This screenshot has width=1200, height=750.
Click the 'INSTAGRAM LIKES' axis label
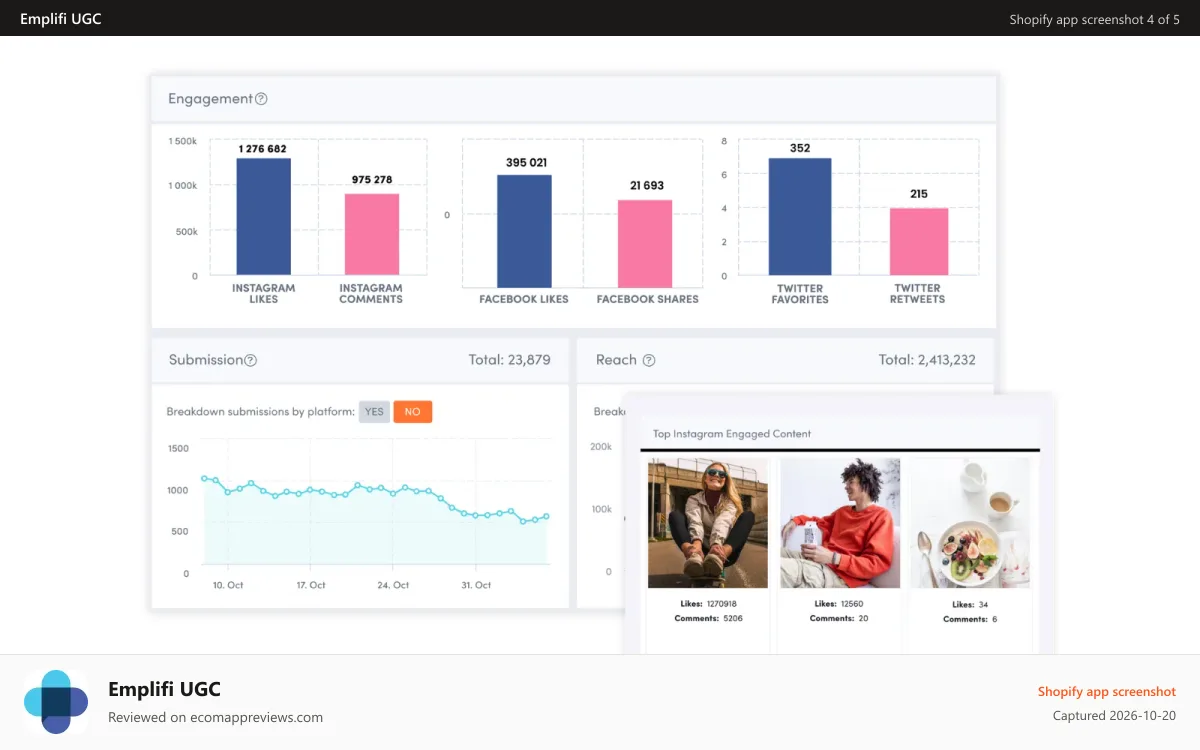[x=264, y=293]
